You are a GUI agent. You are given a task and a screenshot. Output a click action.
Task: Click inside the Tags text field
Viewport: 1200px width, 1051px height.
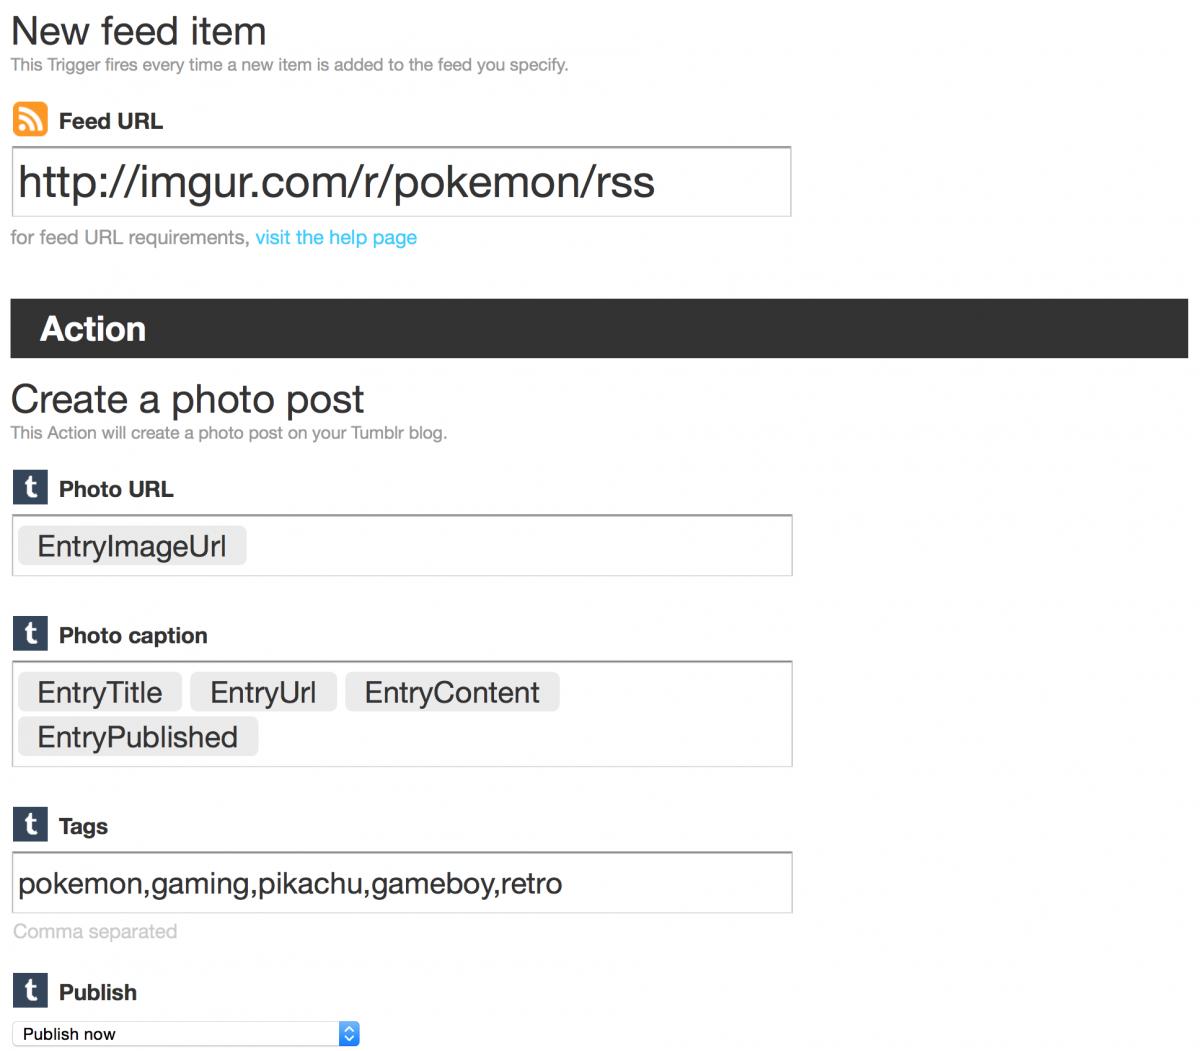coord(401,883)
